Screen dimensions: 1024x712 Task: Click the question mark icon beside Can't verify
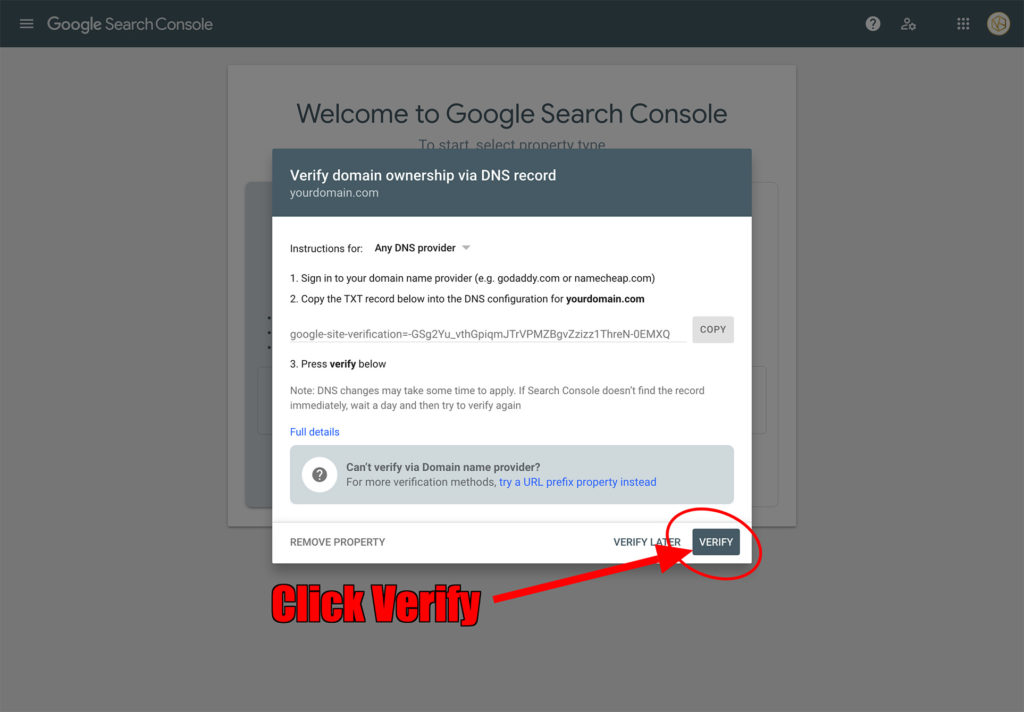(x=319, y=474)
